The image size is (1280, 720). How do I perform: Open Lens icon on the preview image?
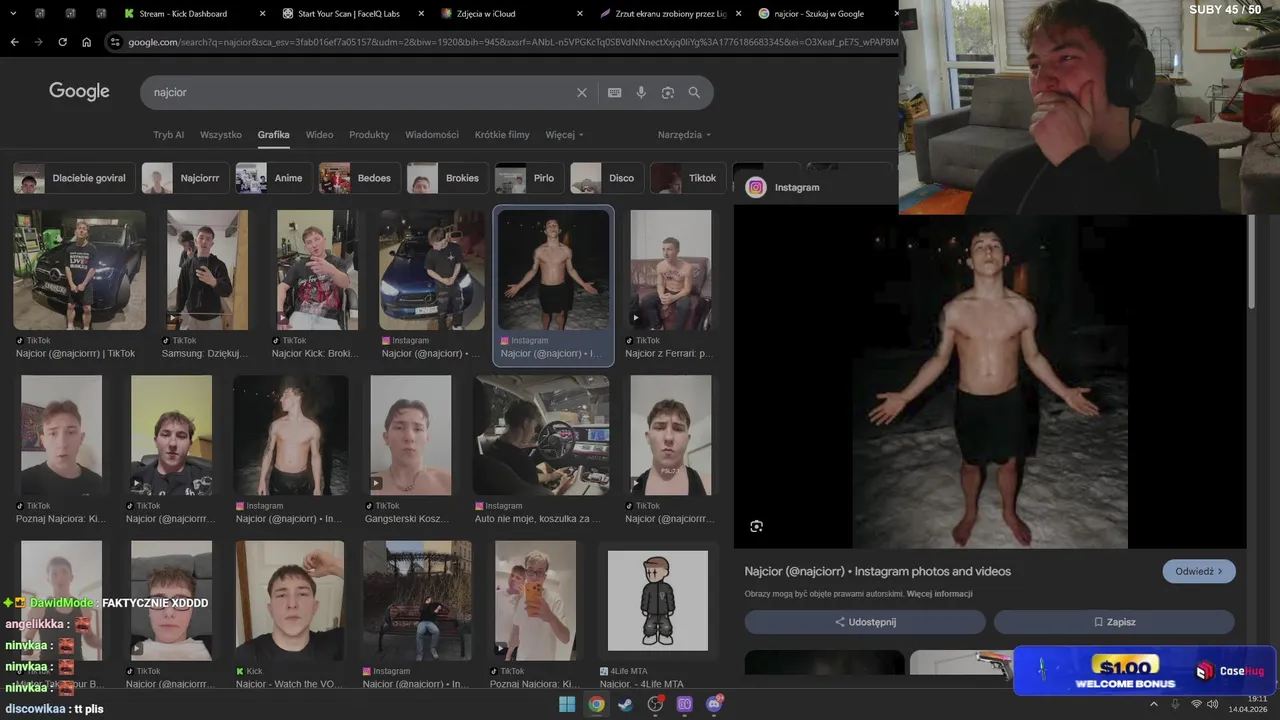[x=757, y=526]
